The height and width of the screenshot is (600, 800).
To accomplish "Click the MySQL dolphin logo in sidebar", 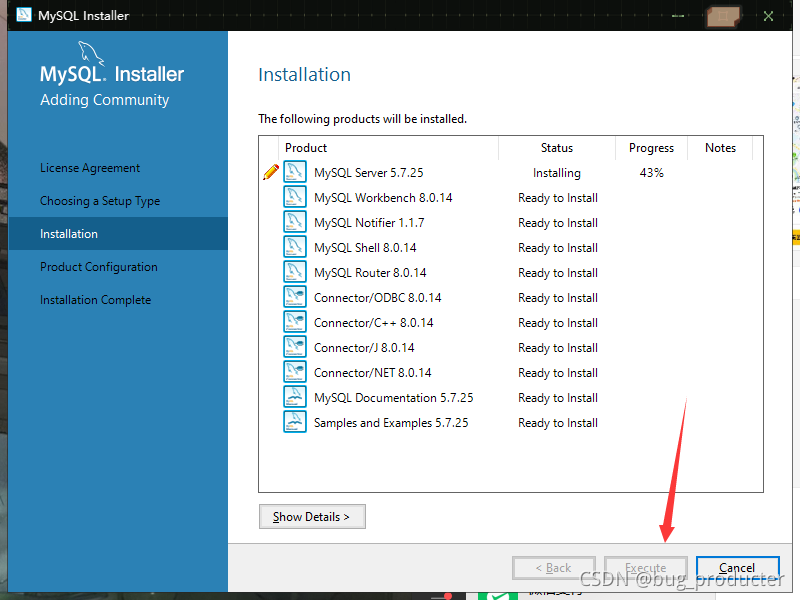I will click(x=91, y=53).
